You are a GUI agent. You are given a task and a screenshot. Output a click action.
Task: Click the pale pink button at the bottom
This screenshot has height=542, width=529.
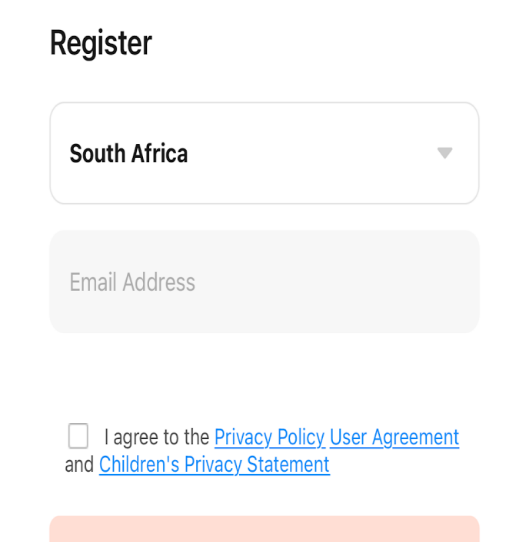(x=264, y=529)
